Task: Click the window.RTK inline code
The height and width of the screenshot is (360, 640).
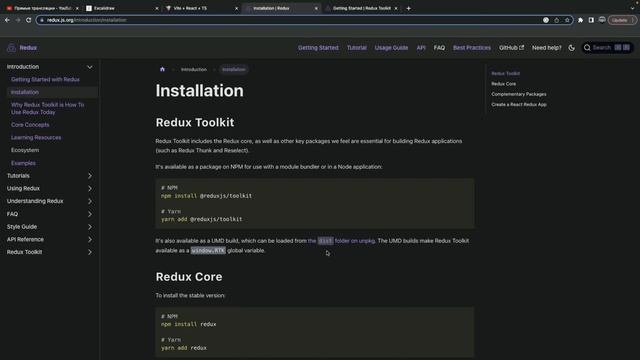Action: pos(208,251)
